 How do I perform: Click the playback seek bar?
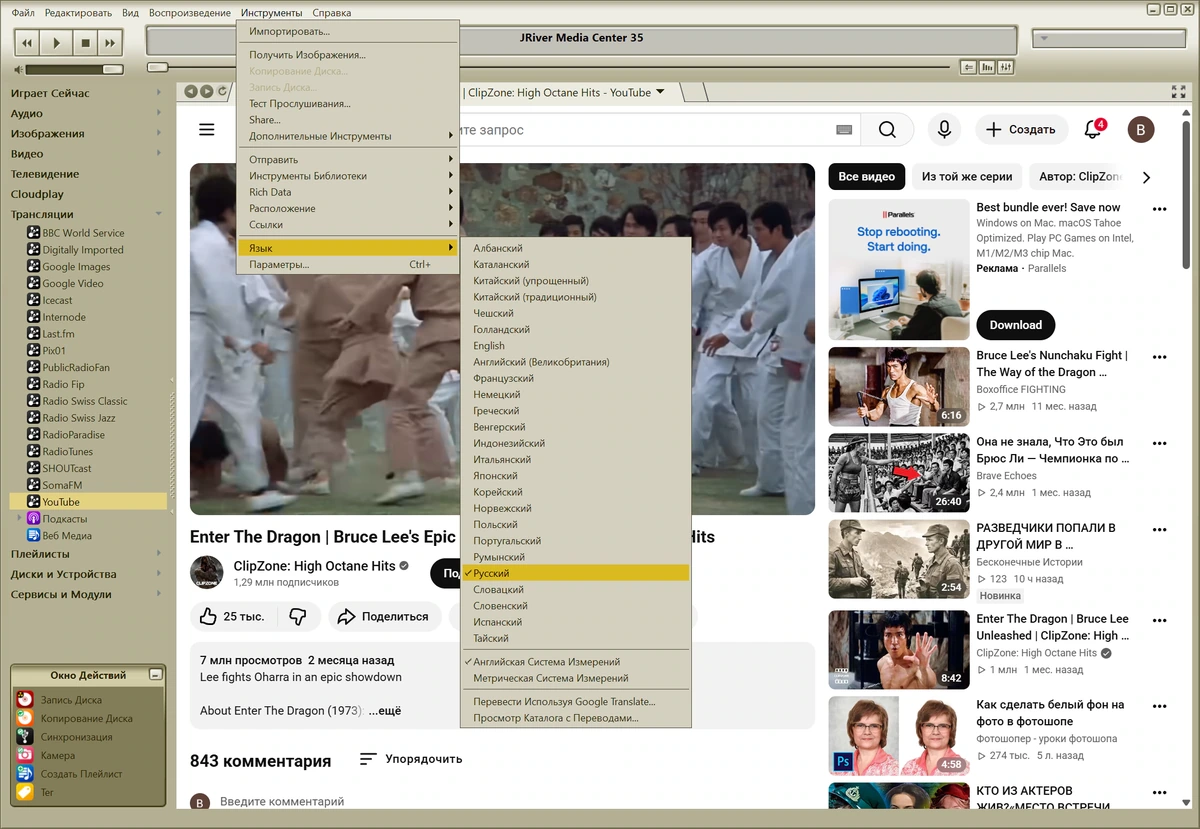coord(549,67)
